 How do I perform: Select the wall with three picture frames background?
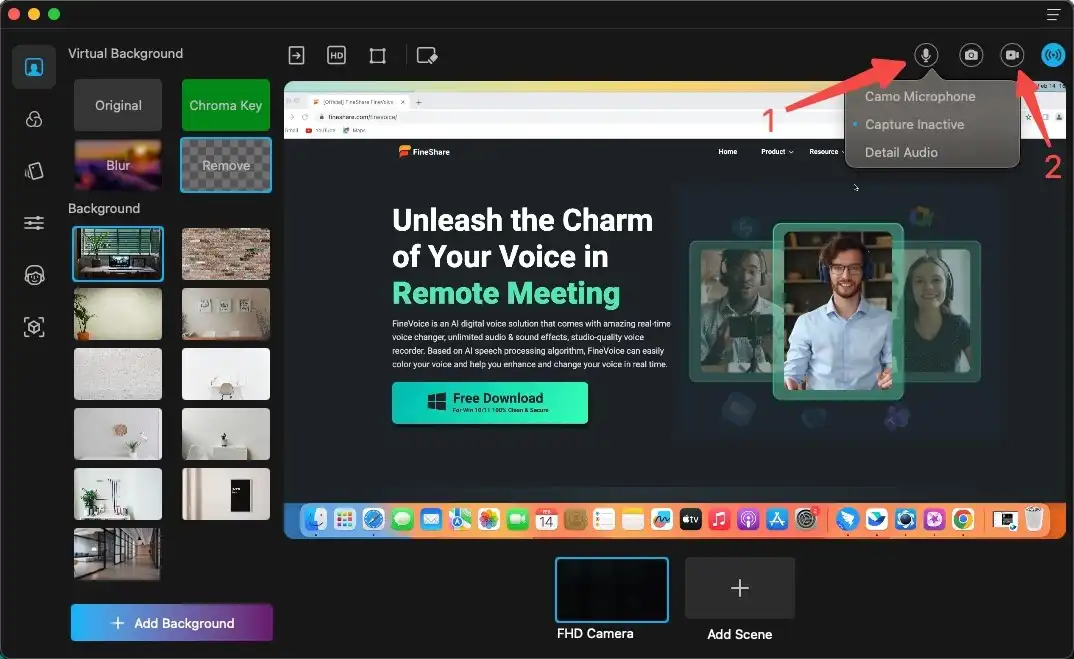[x=225, y=314]
